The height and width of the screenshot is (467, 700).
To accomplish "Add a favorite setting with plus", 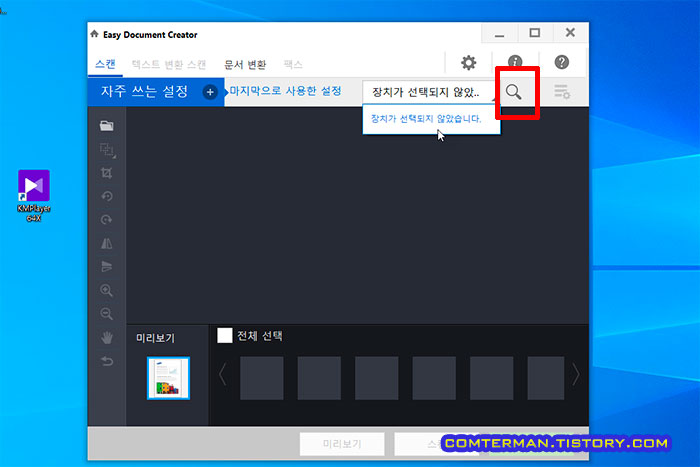I will point(210,92).
